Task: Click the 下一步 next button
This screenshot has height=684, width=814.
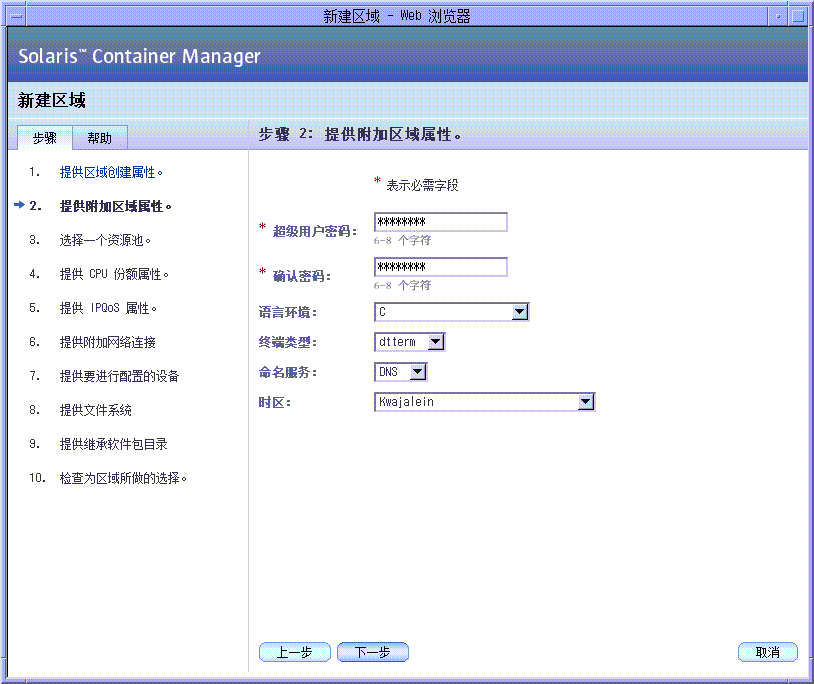Action: tap(373, 652)
